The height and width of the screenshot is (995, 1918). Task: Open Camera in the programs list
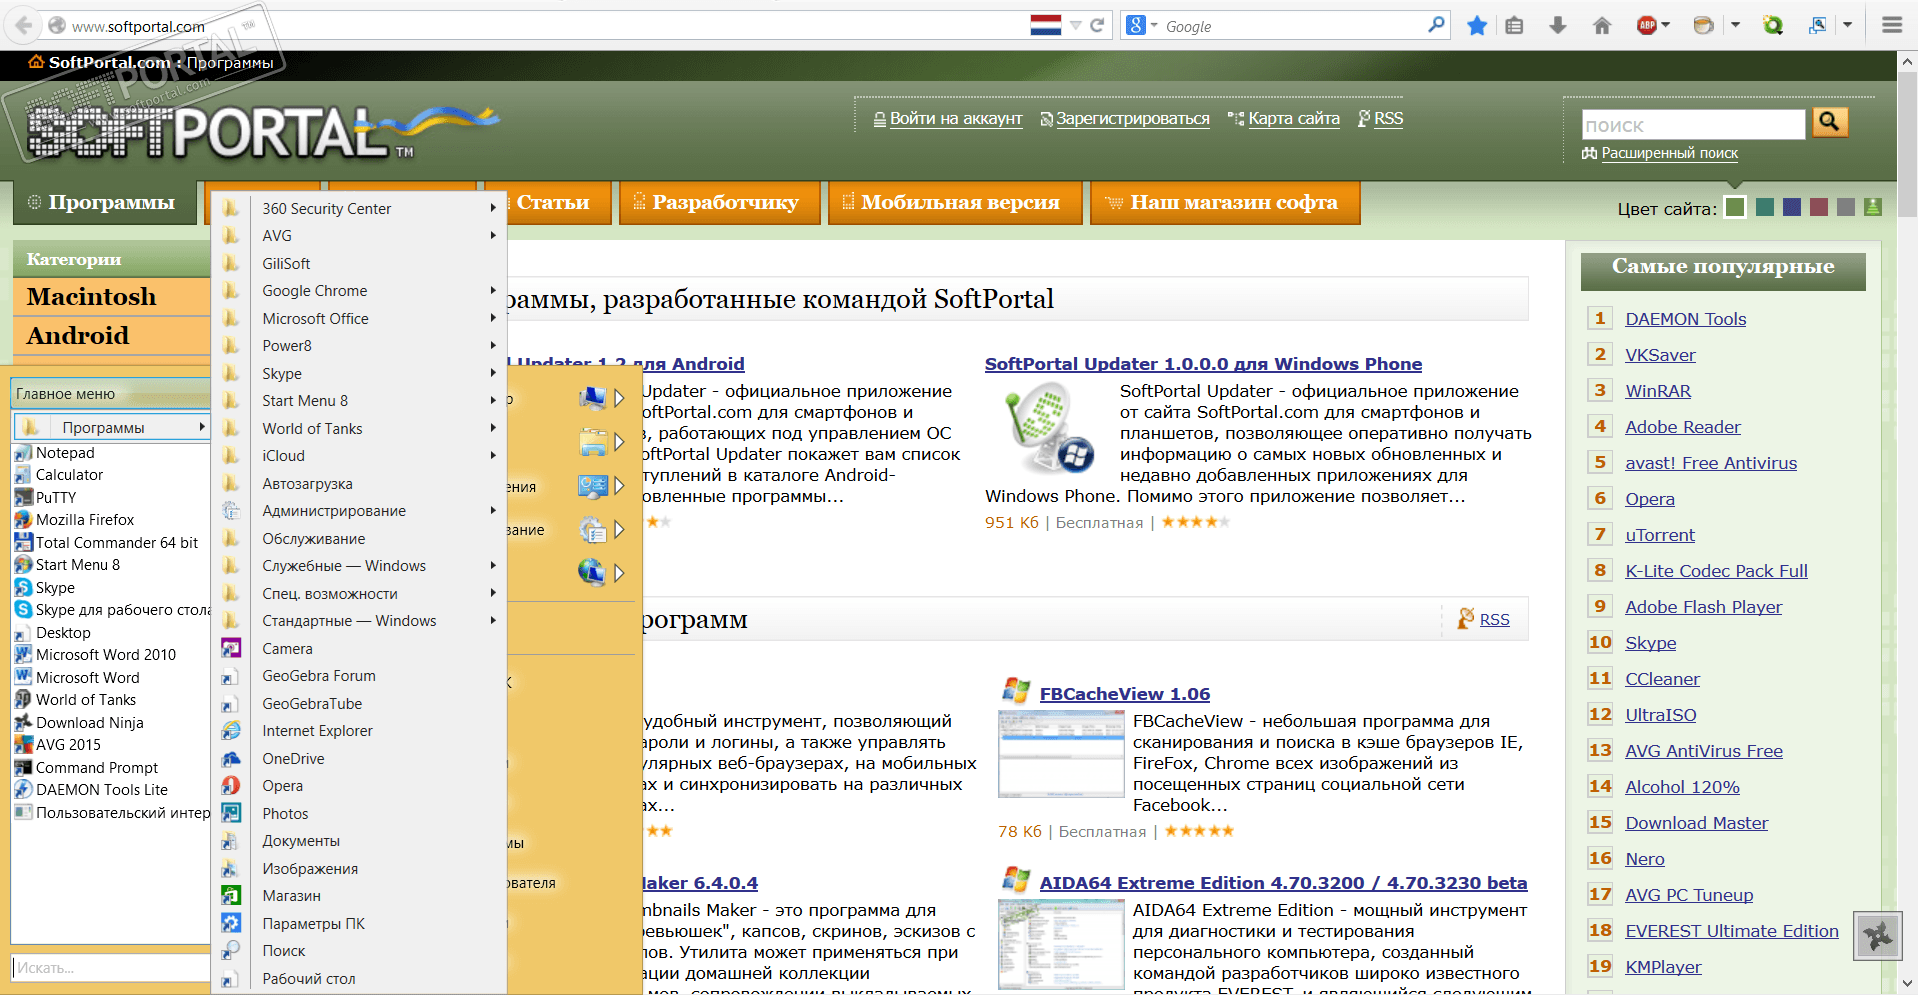pos(287,649)
